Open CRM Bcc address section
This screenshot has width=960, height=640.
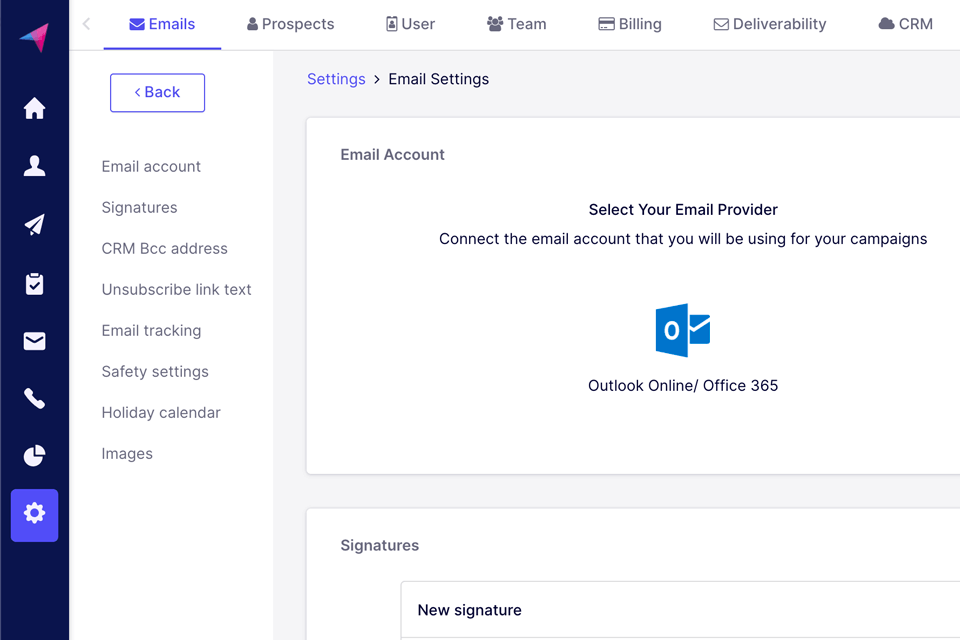165,249
